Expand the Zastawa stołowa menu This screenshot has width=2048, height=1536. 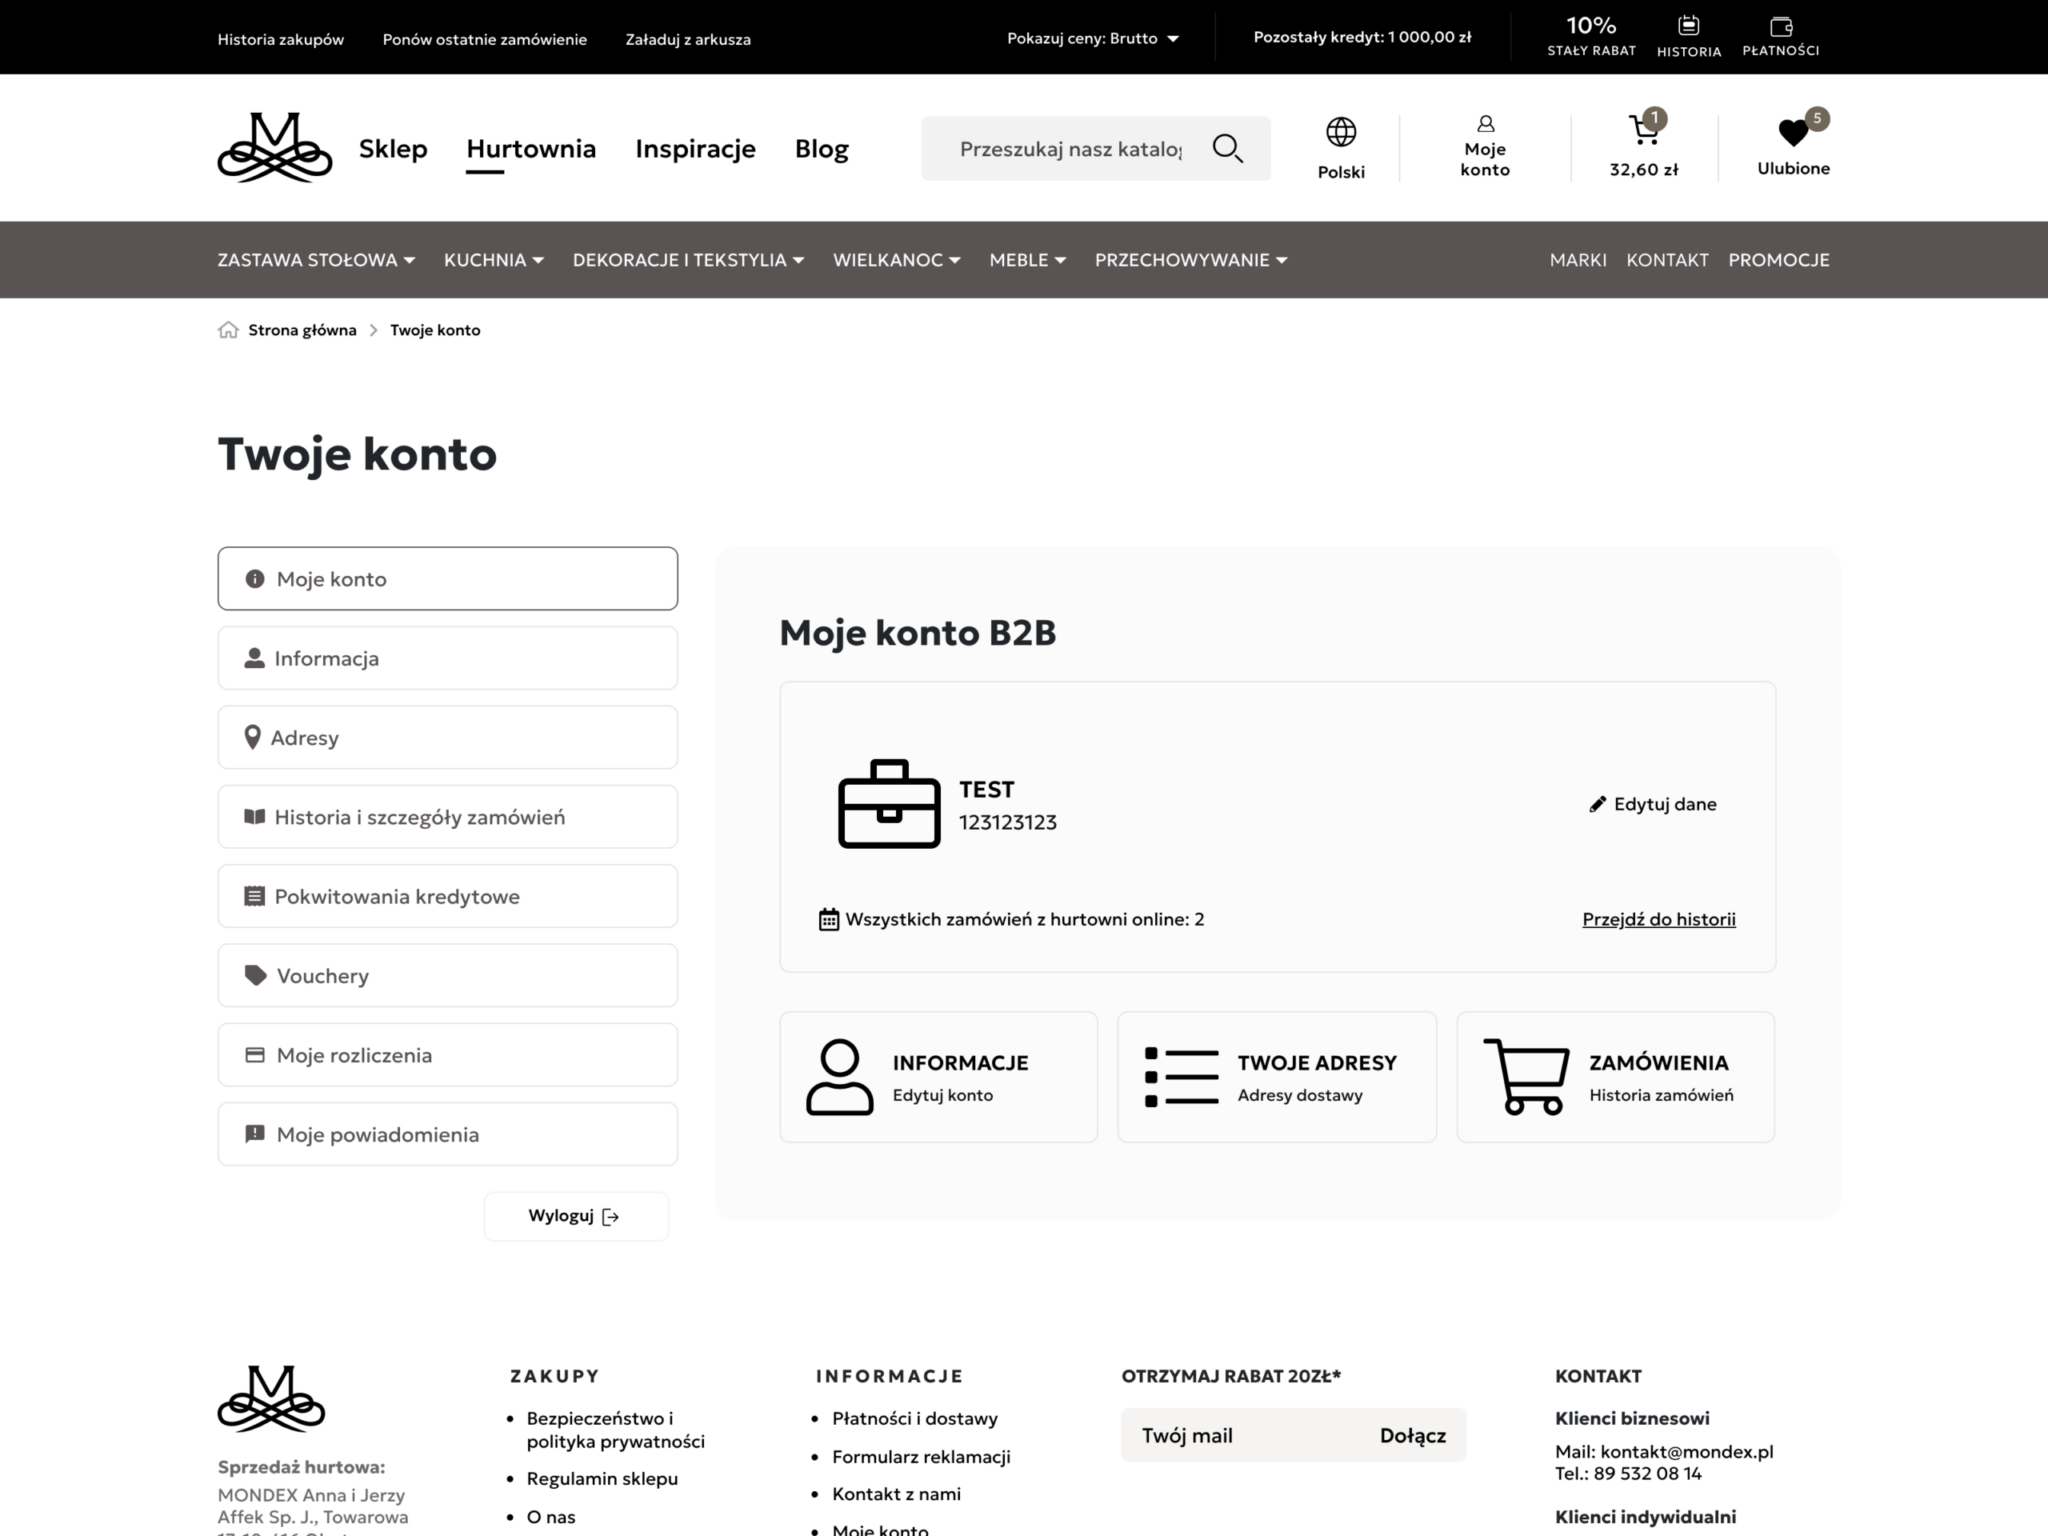click(x=316, y=260)
